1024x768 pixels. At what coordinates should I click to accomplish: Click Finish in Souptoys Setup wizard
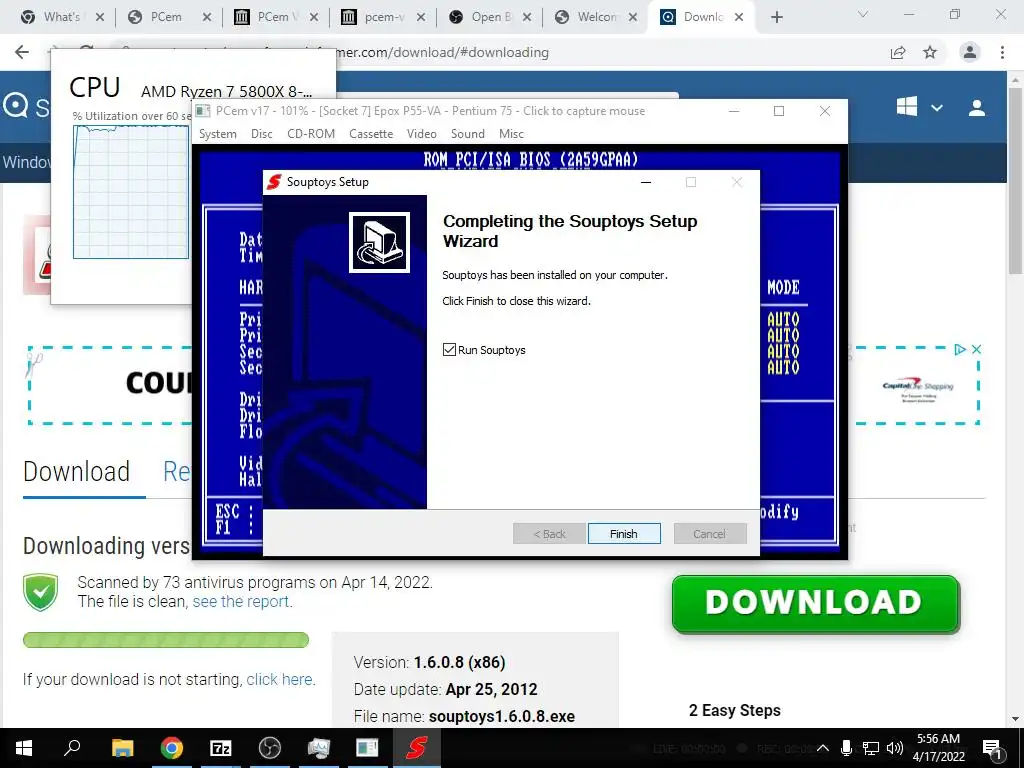point(624,534)
